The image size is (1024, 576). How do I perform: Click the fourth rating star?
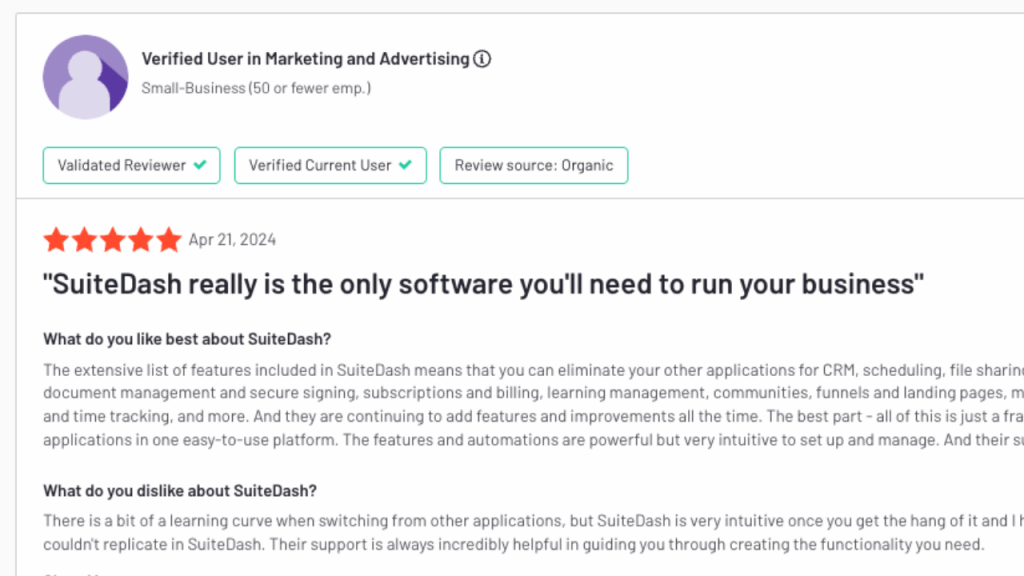[140, 240]
